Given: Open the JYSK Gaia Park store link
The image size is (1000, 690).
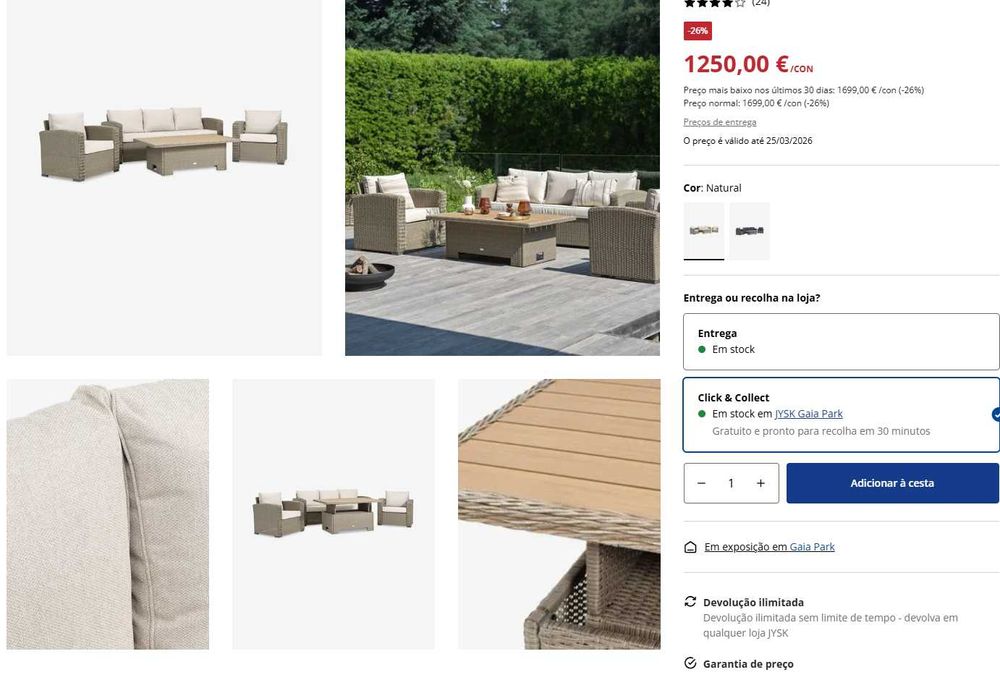Looking at the screenshot, I should 808,414.
